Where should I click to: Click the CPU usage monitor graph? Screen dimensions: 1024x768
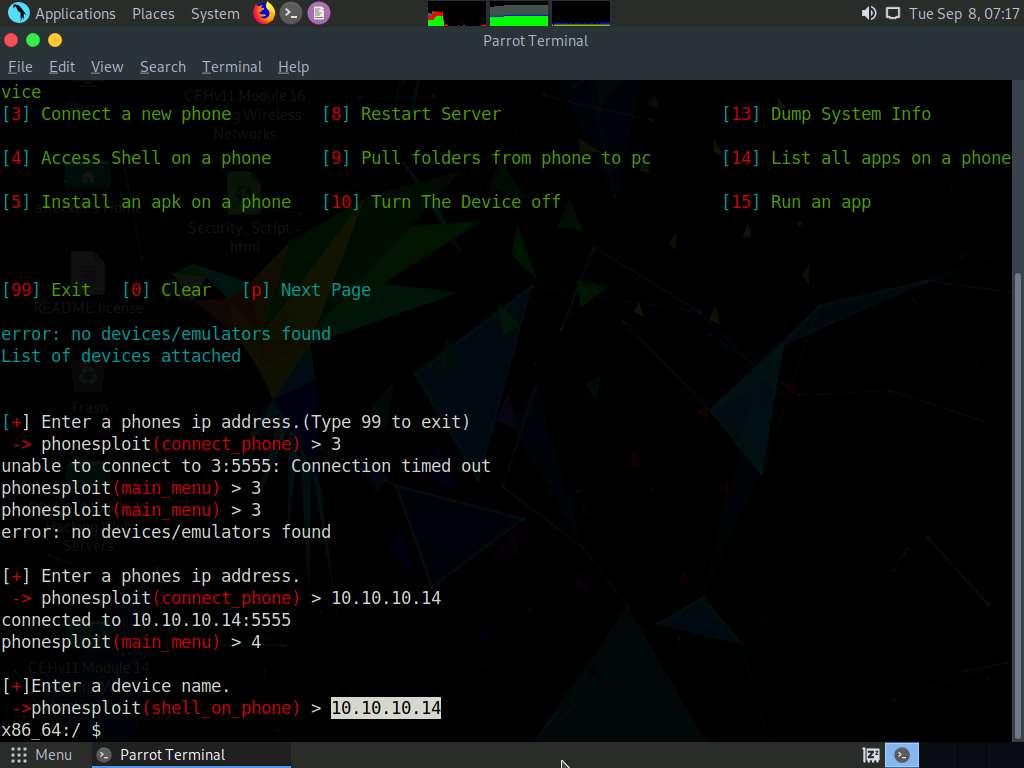tap(455, 13)
